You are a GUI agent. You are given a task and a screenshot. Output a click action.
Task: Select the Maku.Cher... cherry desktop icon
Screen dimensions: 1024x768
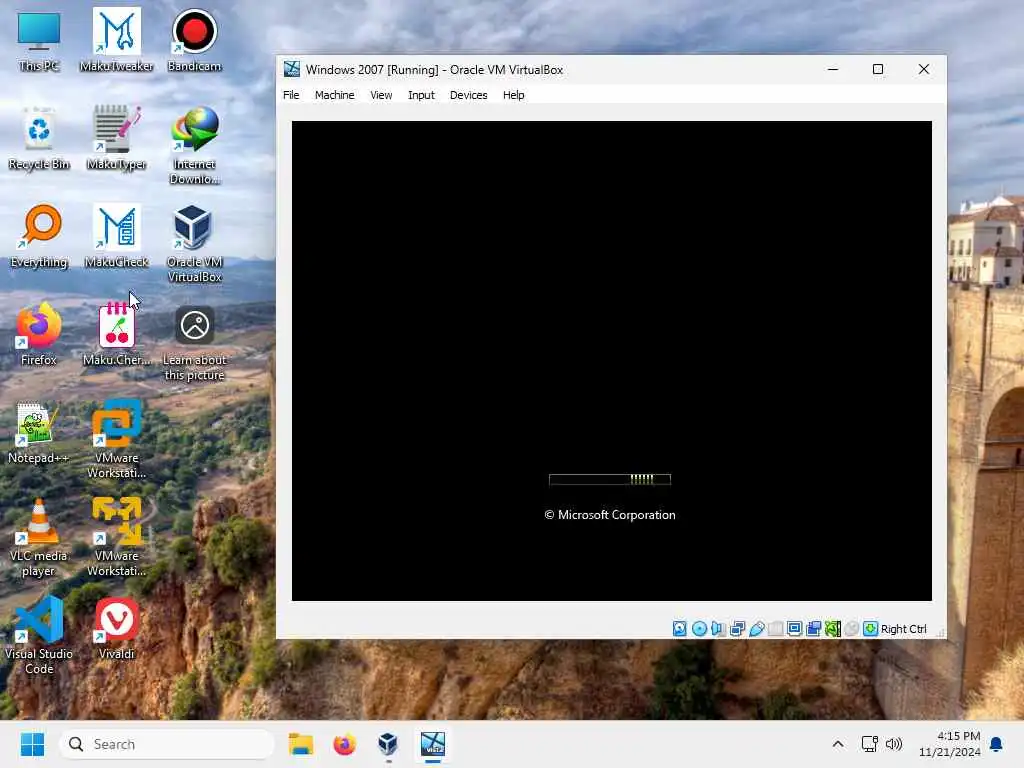[x=116, y=334]
